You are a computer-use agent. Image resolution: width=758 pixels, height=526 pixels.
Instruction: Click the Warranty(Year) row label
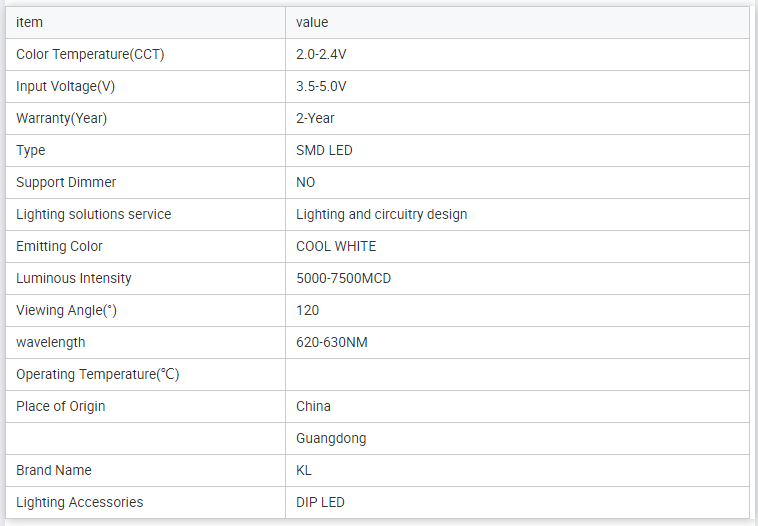coord(62,118)
